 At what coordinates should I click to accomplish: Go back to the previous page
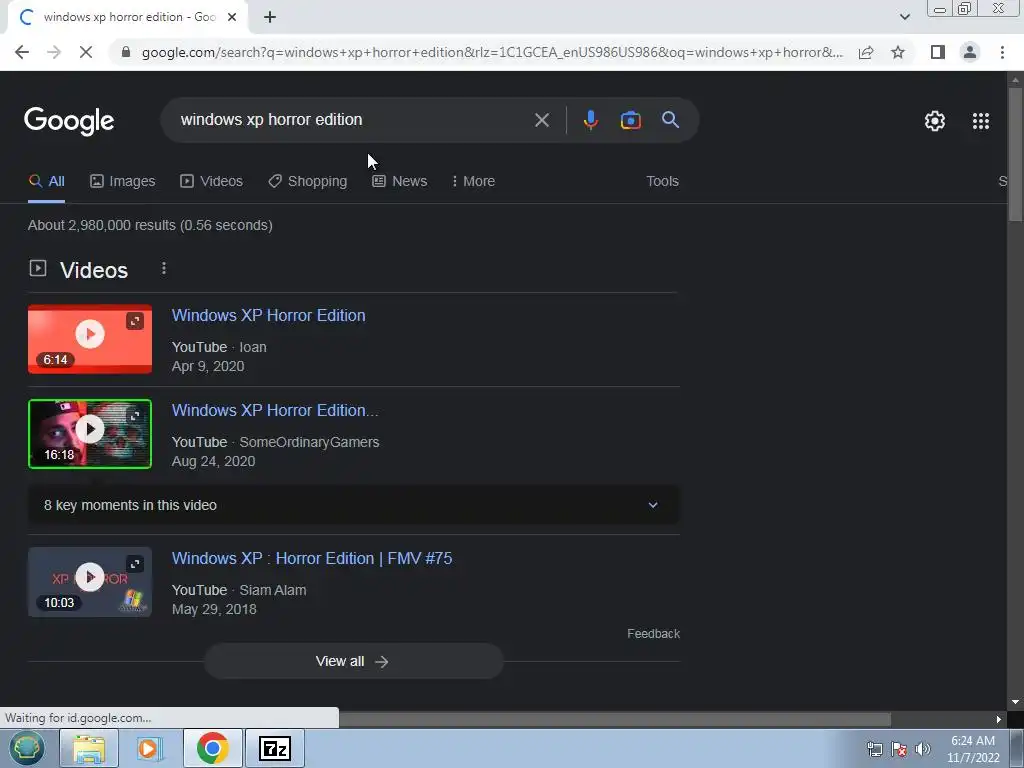[22, 52]
